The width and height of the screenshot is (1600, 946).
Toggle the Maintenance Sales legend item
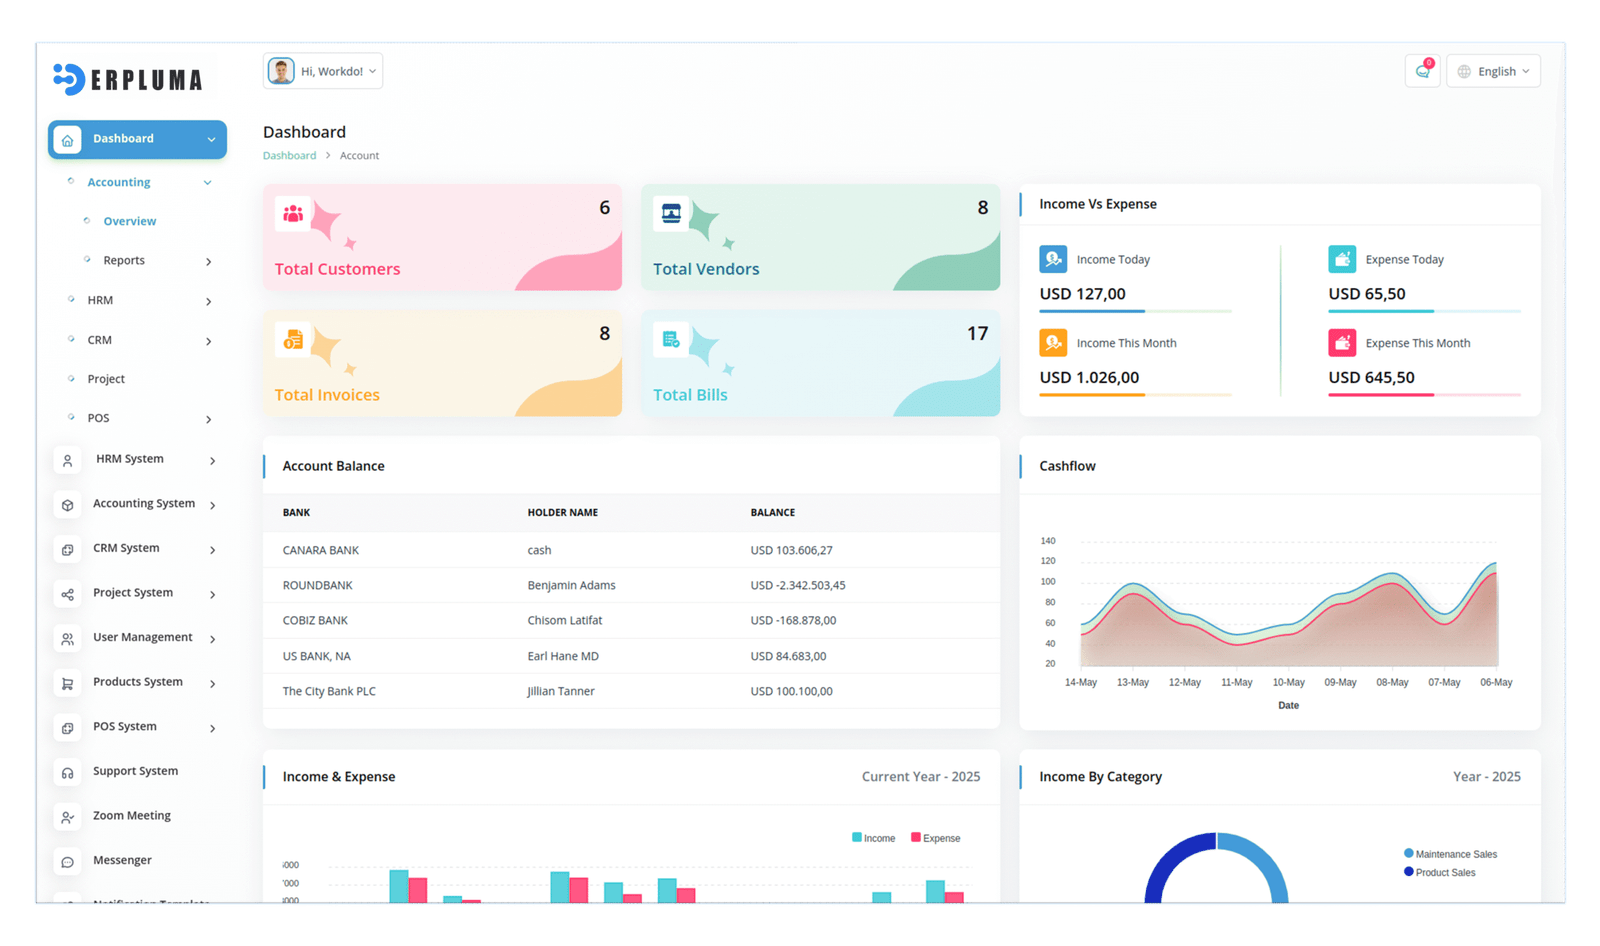[x=1450, y=854]
